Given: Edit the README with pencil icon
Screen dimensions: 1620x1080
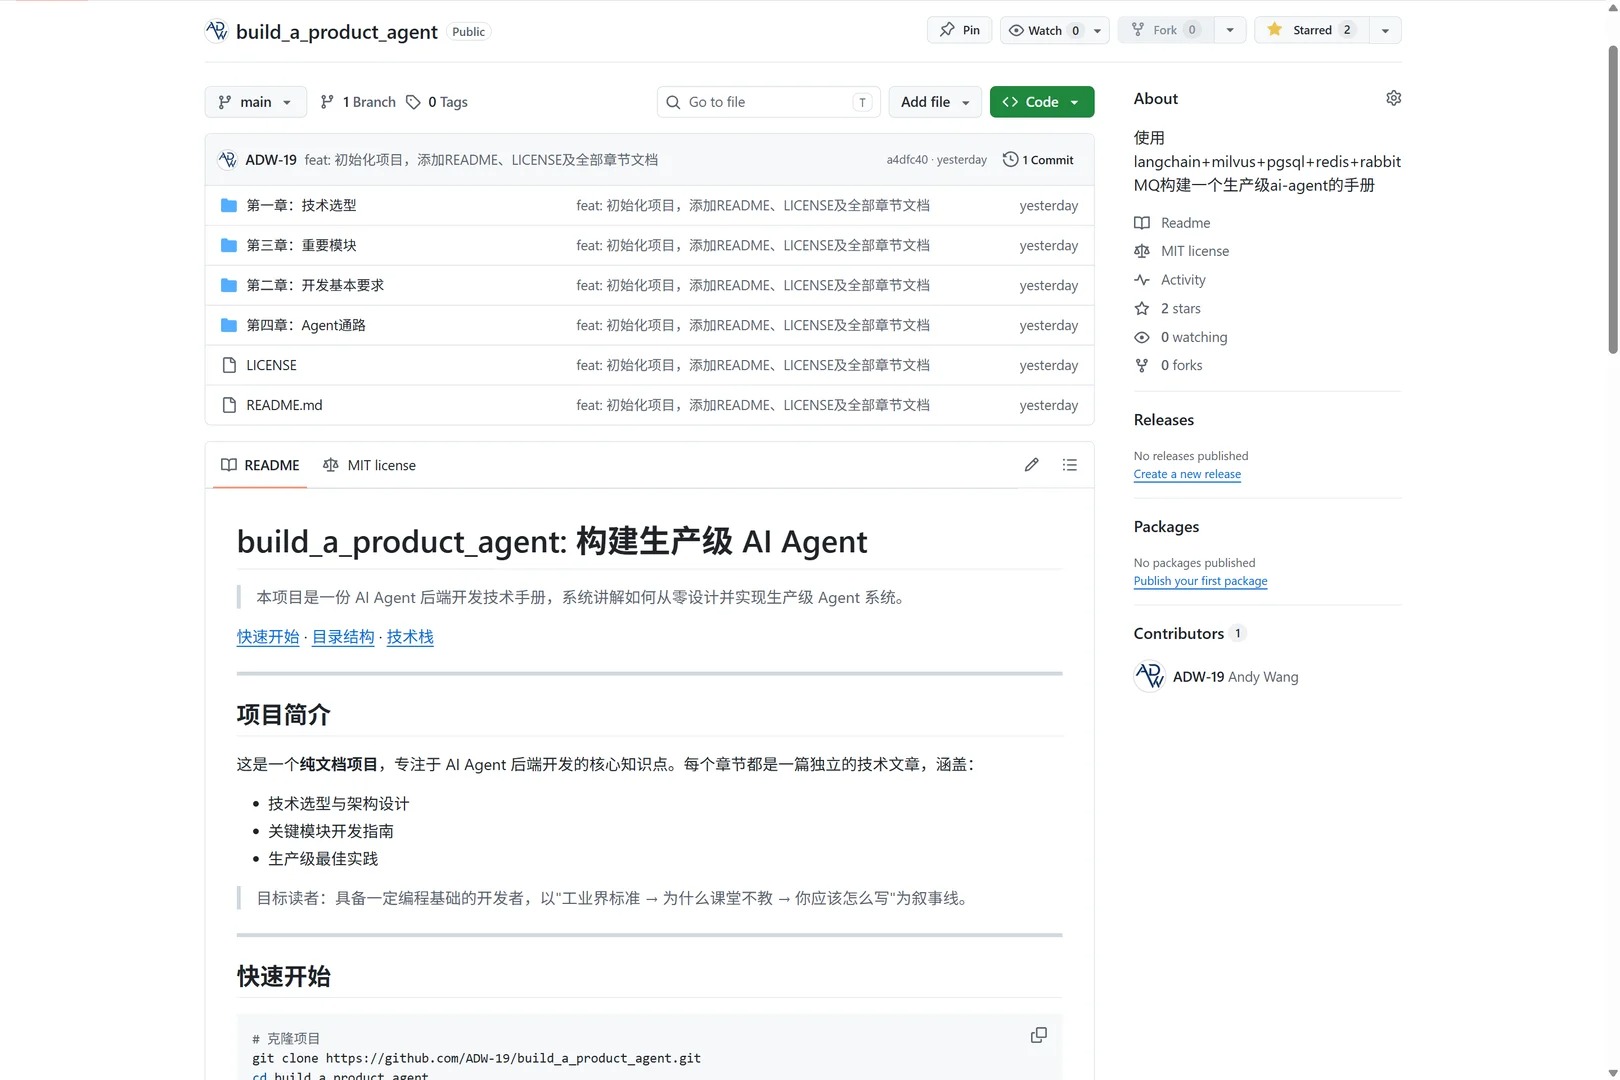Looking at the screenshot, I should (x=1032, y=465).
